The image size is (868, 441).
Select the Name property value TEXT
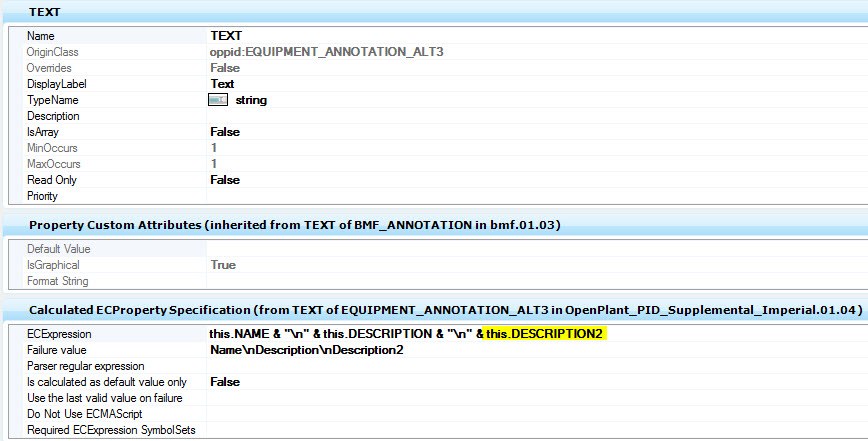coord(226,36)
